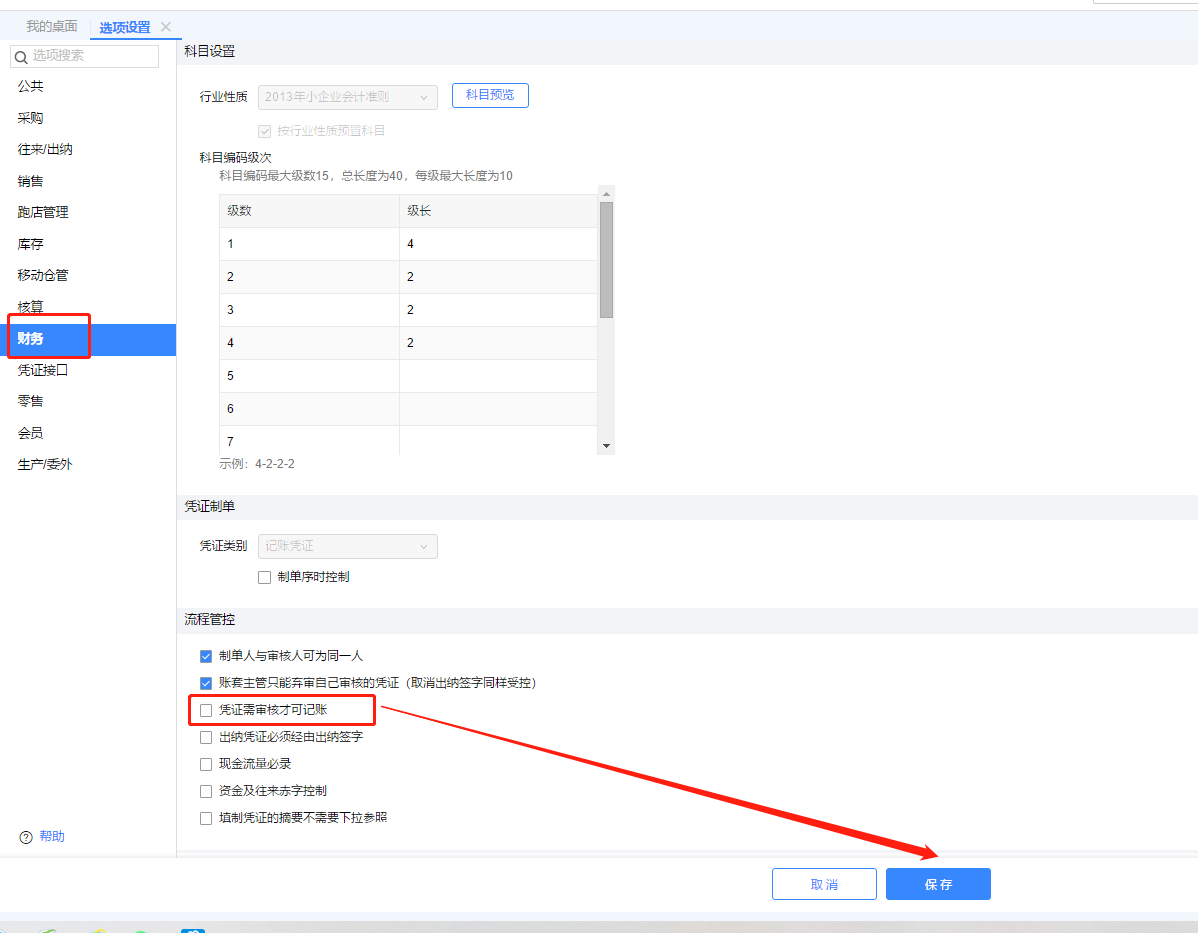The image size is (1198, 933).
Task: Click the level table scrollbar thumb
Action: point(606,260)
